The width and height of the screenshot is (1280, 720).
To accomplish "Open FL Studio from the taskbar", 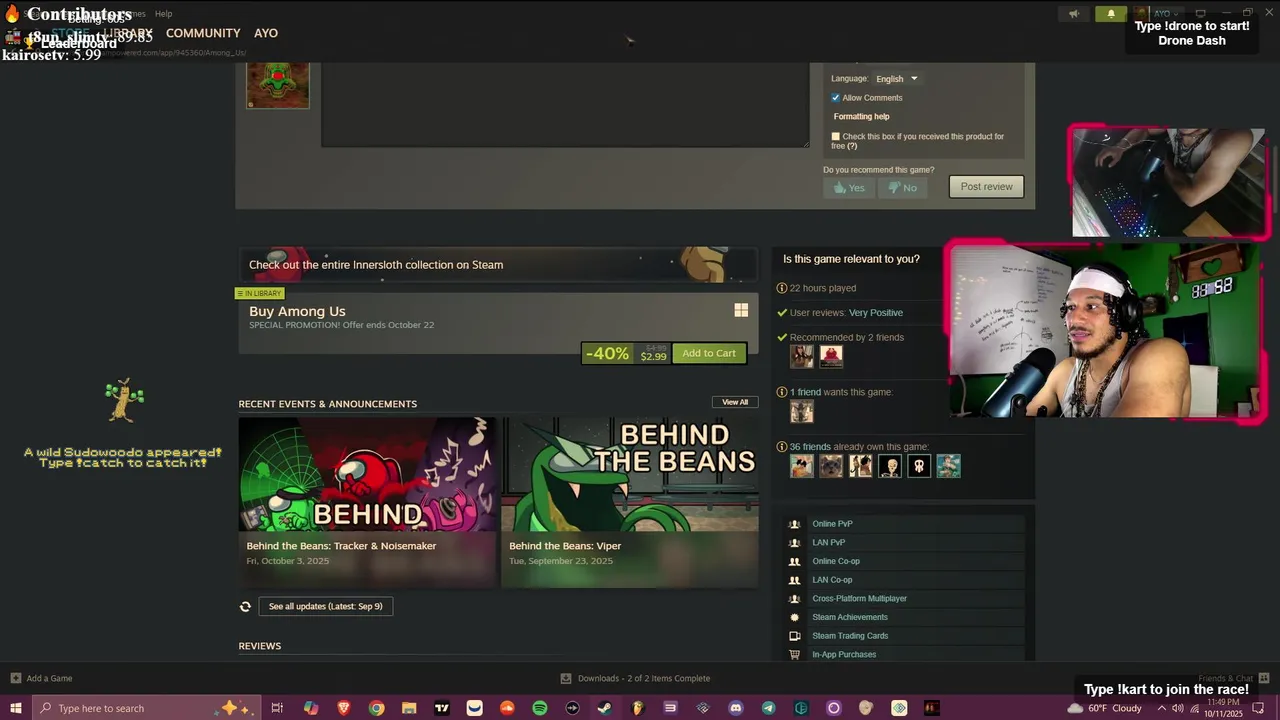I will coord(638,708).
